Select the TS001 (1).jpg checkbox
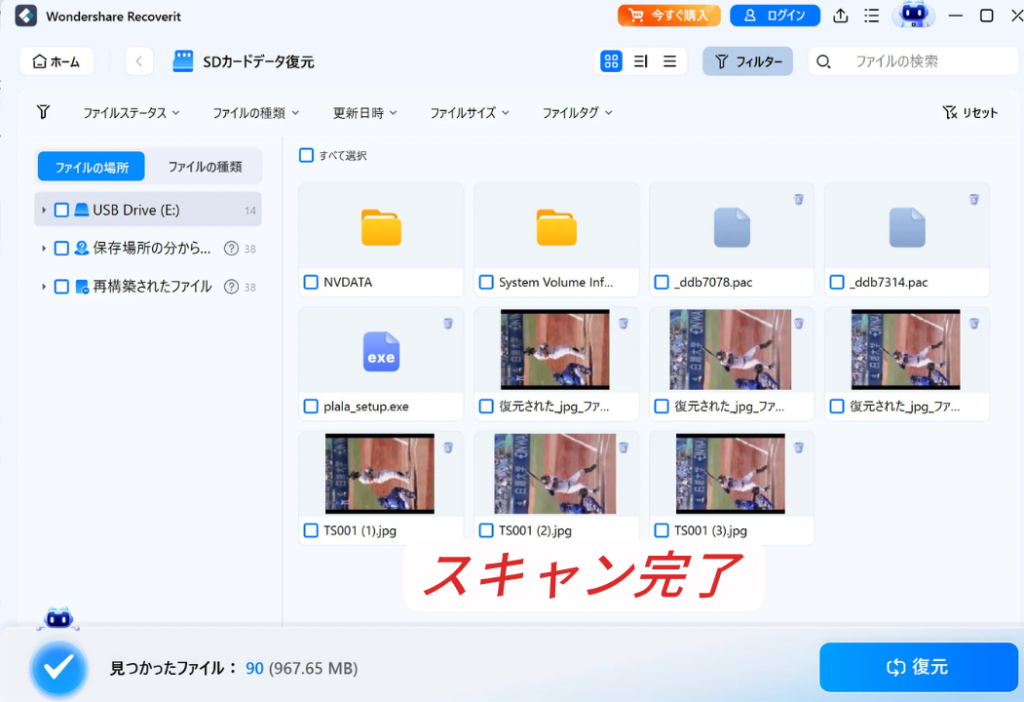The height and width of the screenshot is (702, 1024). pyautogui.click(x=311, y=530)
